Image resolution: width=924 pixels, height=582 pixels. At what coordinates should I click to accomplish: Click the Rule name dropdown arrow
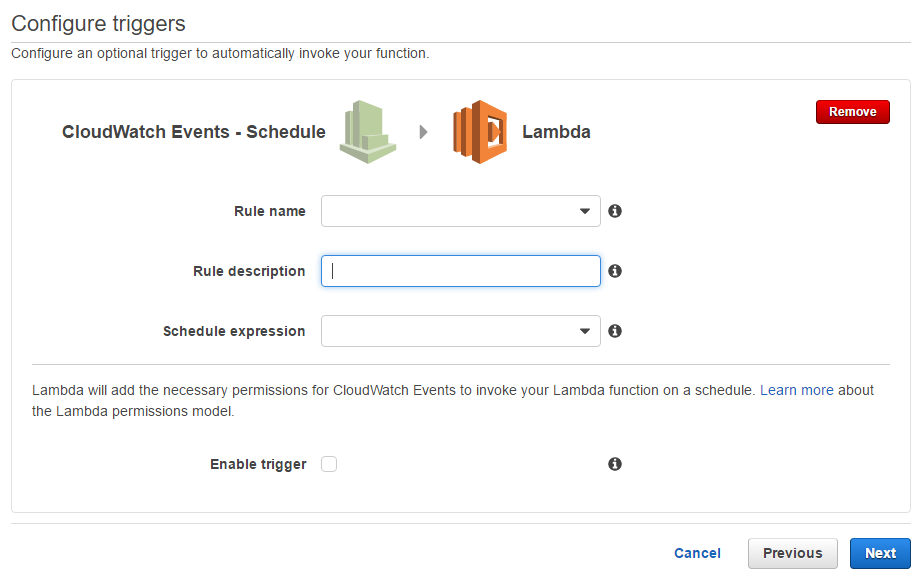tap(585, 211)
